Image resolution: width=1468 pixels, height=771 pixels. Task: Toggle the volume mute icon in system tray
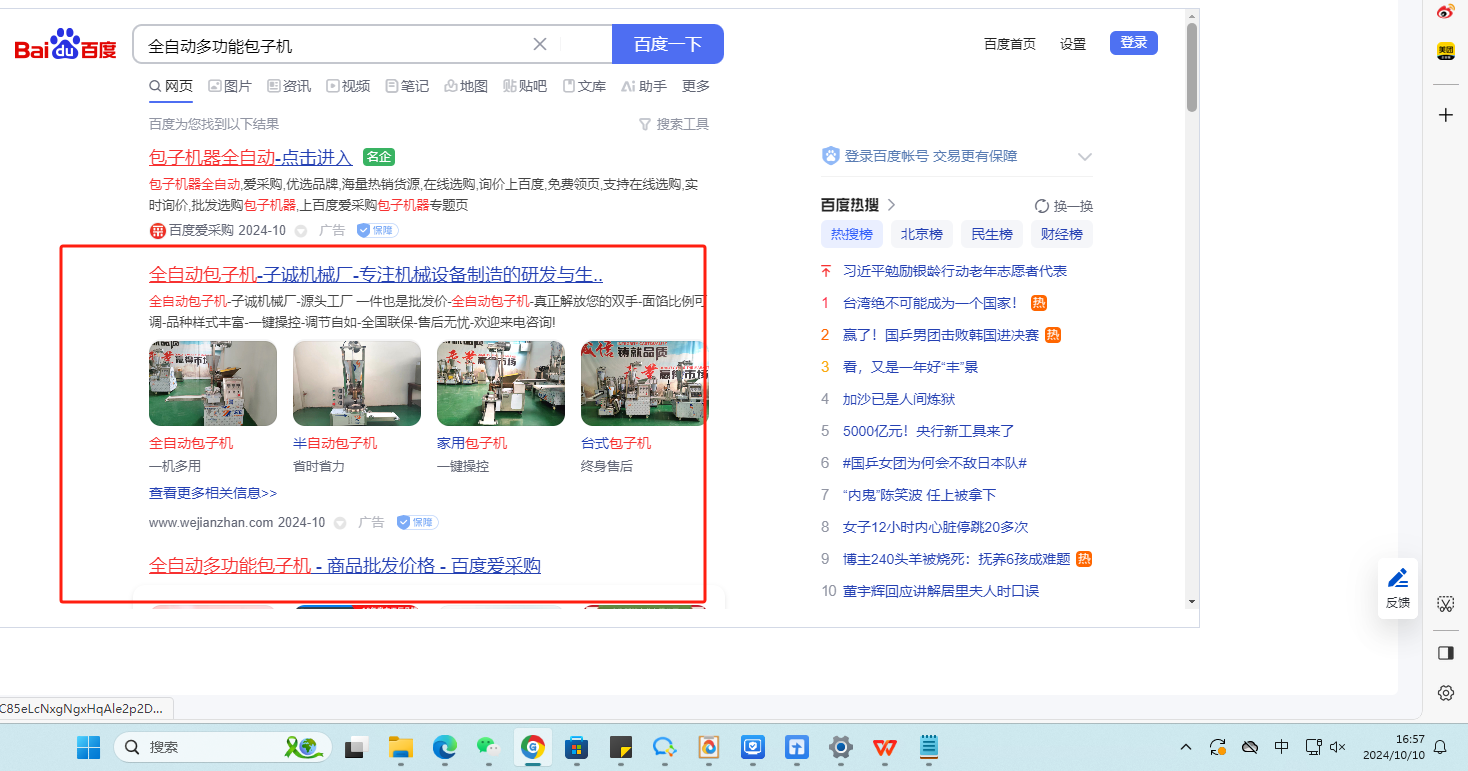(x=1338, y=747)
